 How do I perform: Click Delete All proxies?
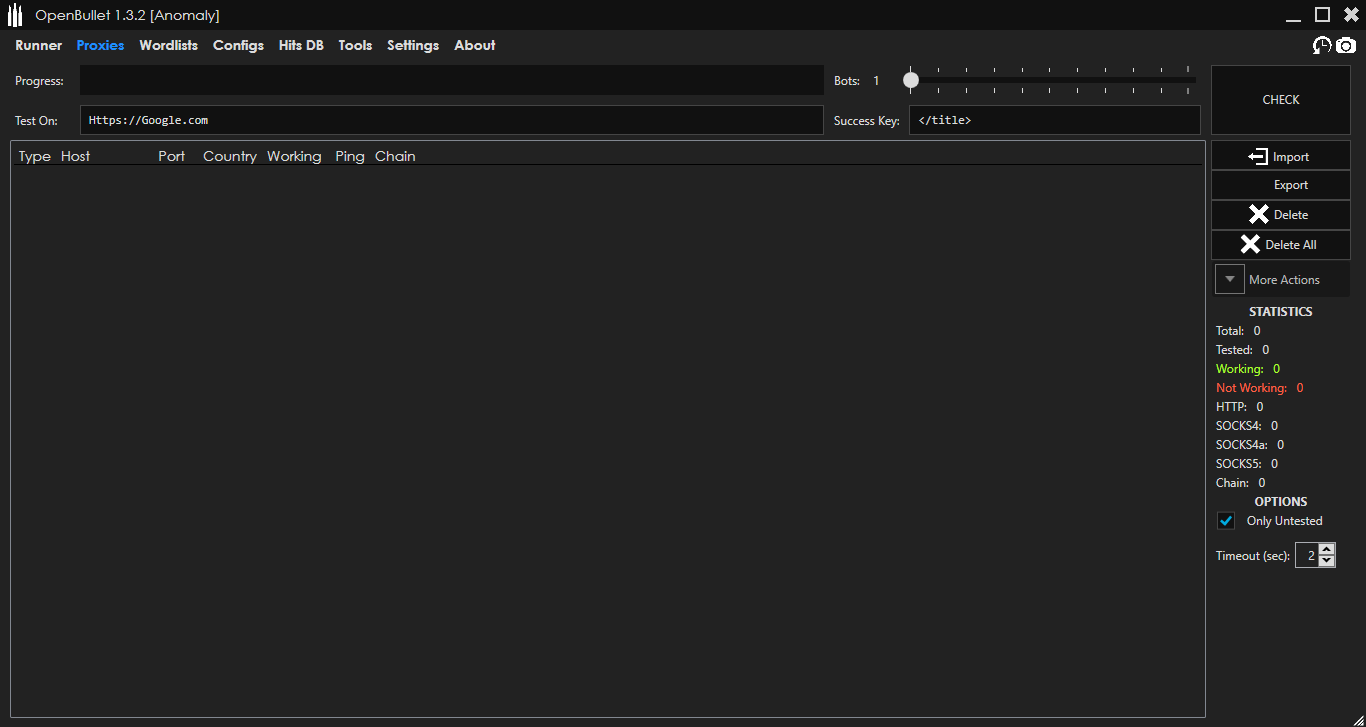pyautogui.click(x=1281, y=245)
